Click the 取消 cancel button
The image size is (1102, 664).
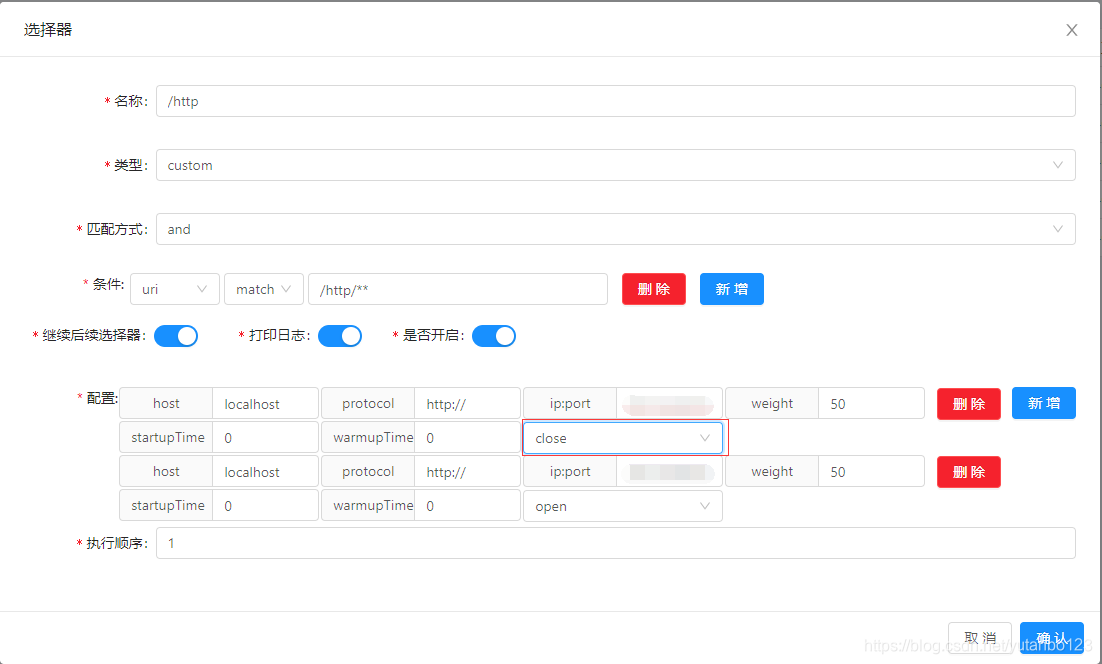tap(980, 637)
